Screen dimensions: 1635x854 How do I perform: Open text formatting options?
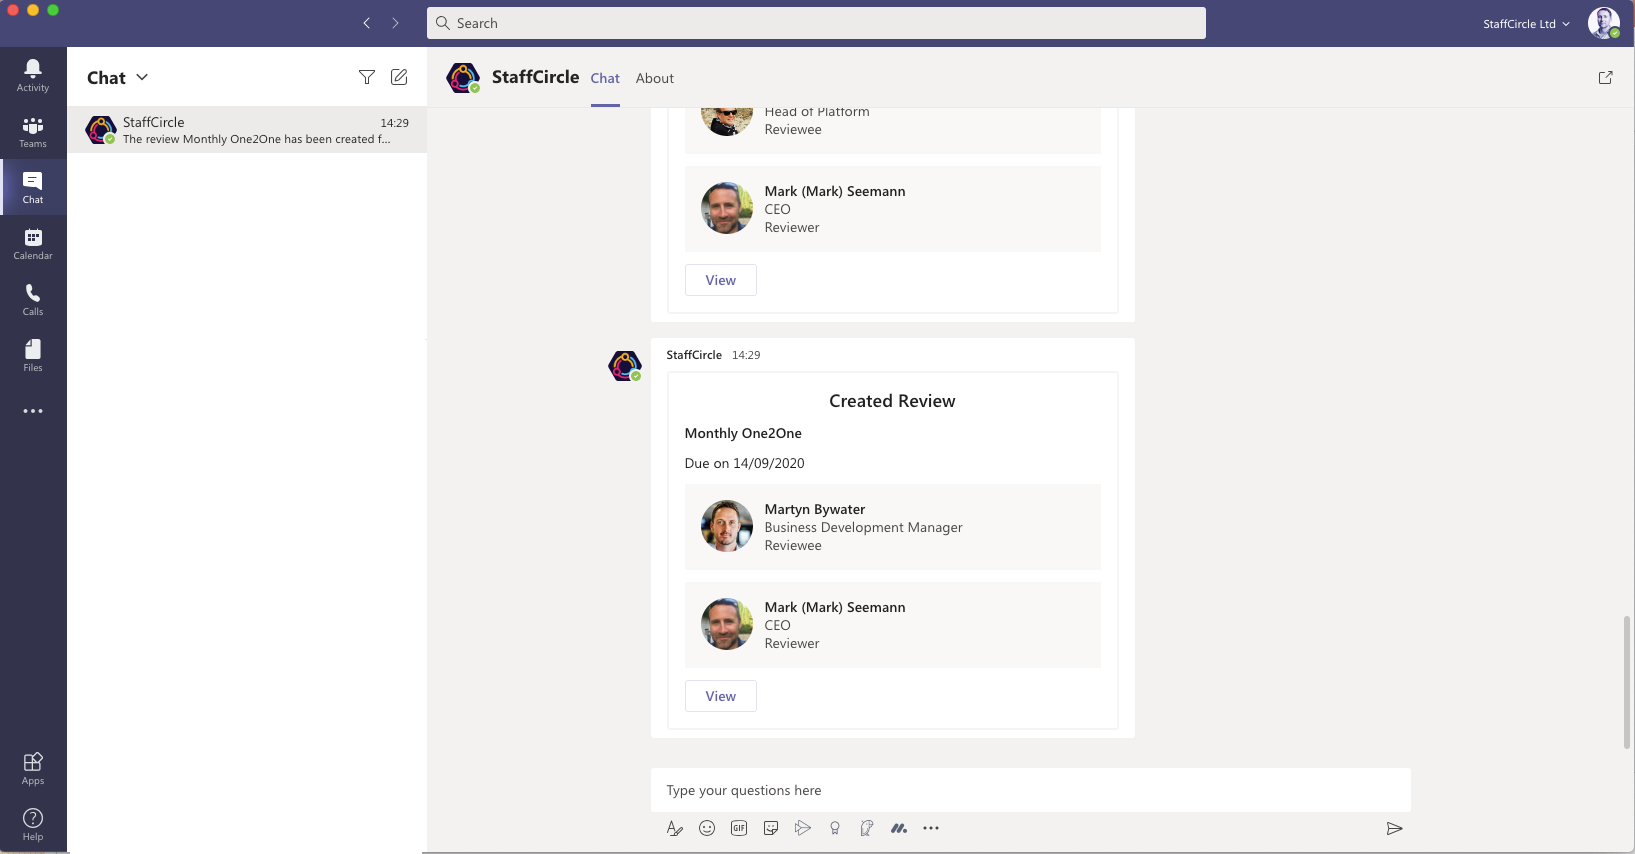(675, 828)
